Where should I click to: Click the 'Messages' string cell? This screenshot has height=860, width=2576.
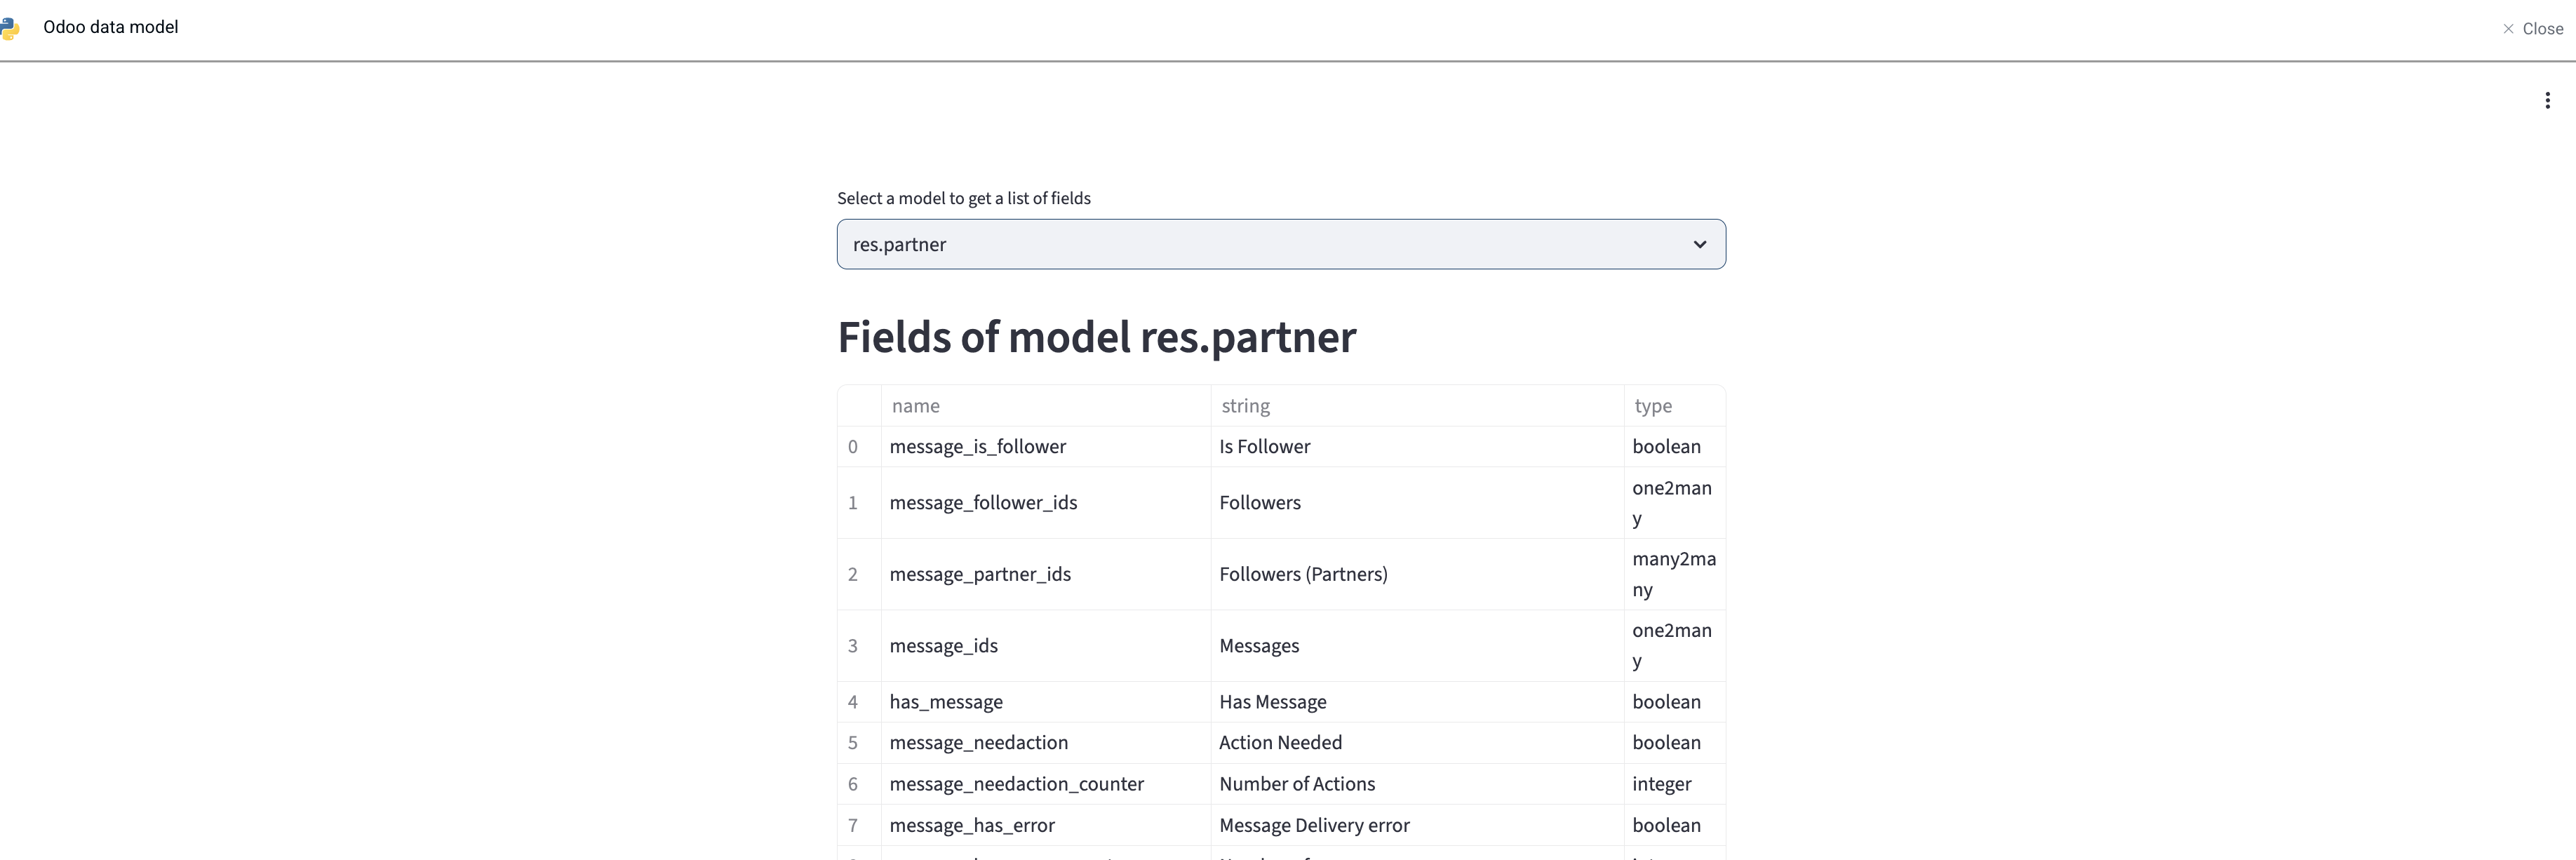click(x=1417, y=646)
